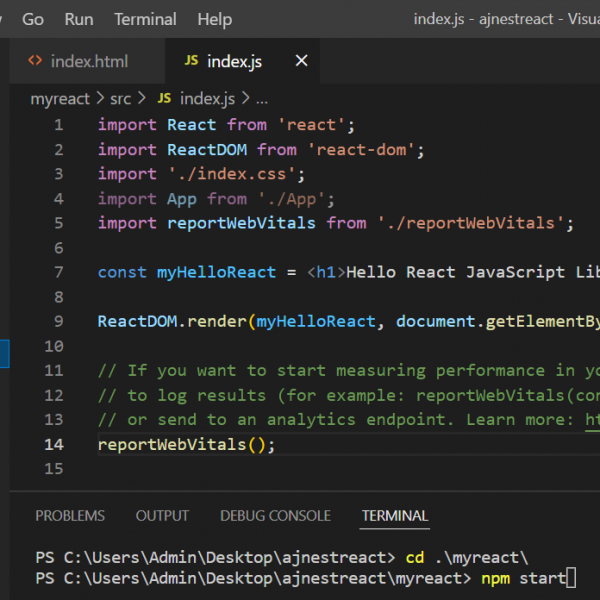Show the PROBLEMS panel
The width and height of the screenshot is (600, 600).
coord(70,516)
